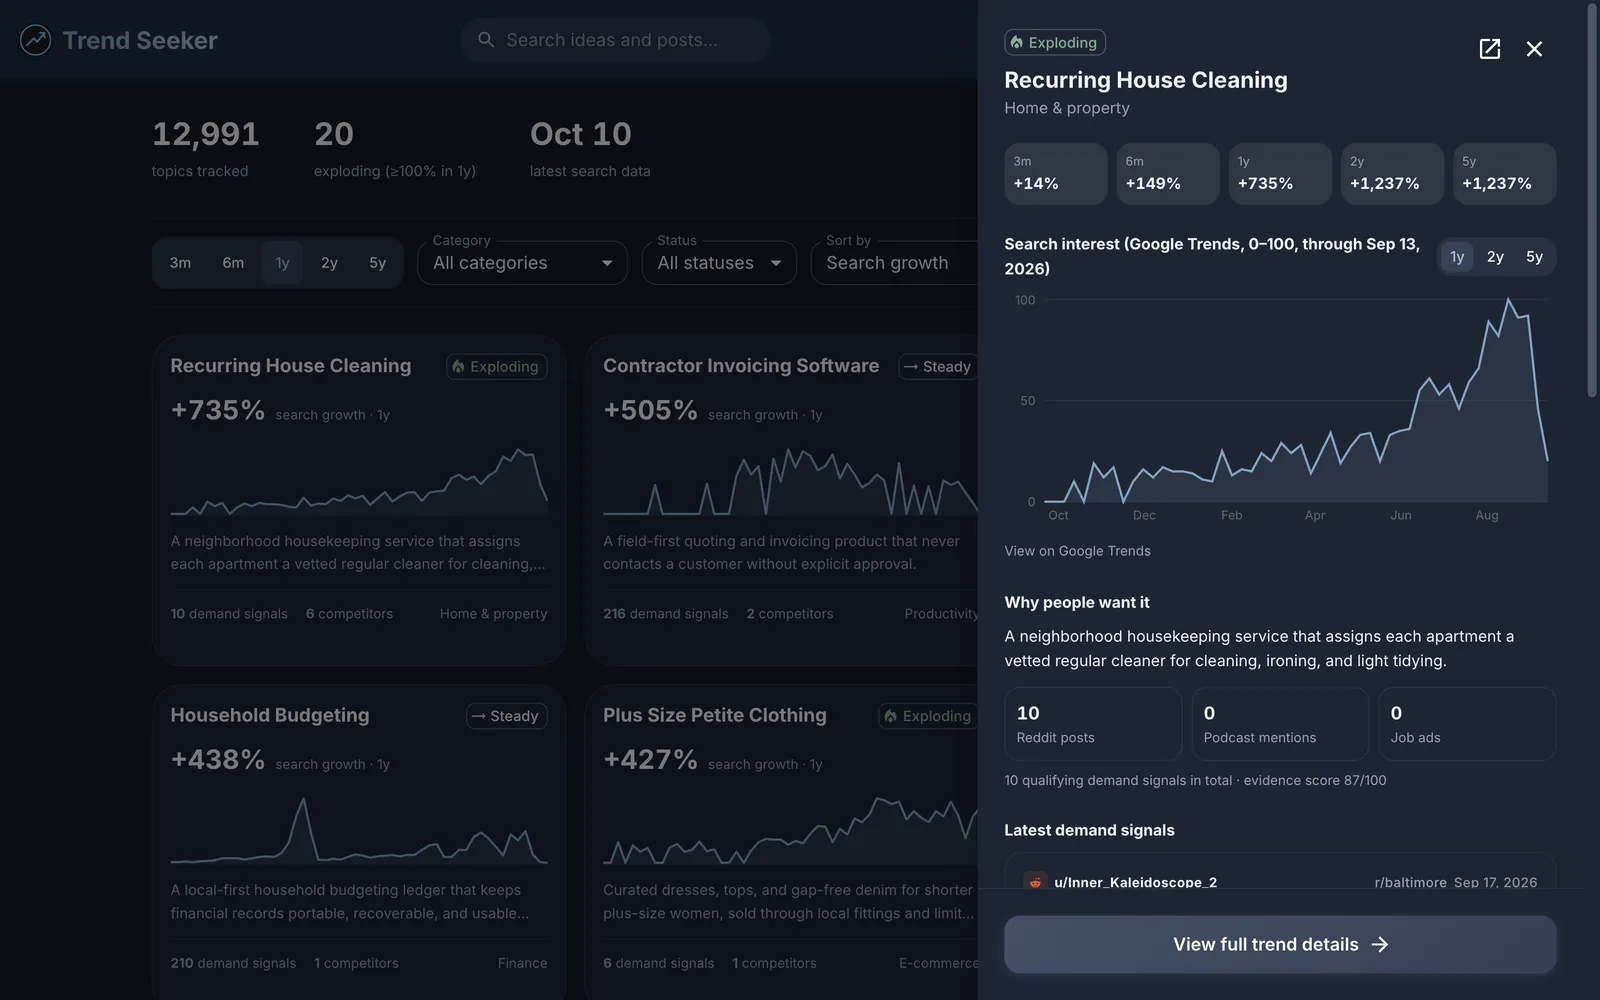Viewport: 1600px width, 1000px height.
Task: Open the Sort by dropdown
Action: pyautogui.click(x=894, y=263)
